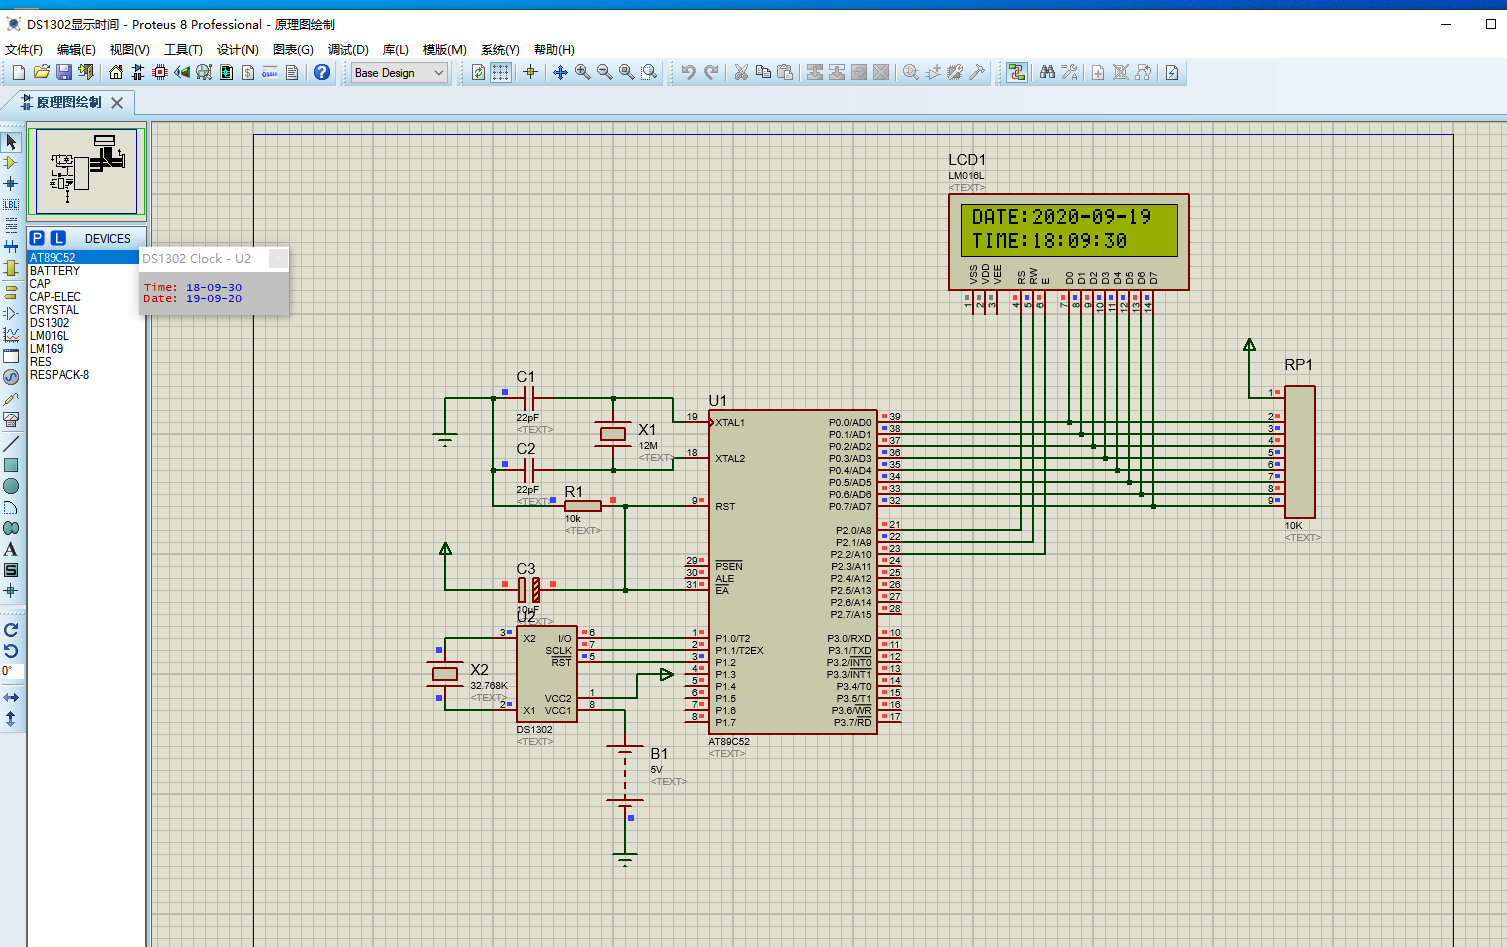Choose the Generator Mode sine wave tool

click(x=11, y=377)
